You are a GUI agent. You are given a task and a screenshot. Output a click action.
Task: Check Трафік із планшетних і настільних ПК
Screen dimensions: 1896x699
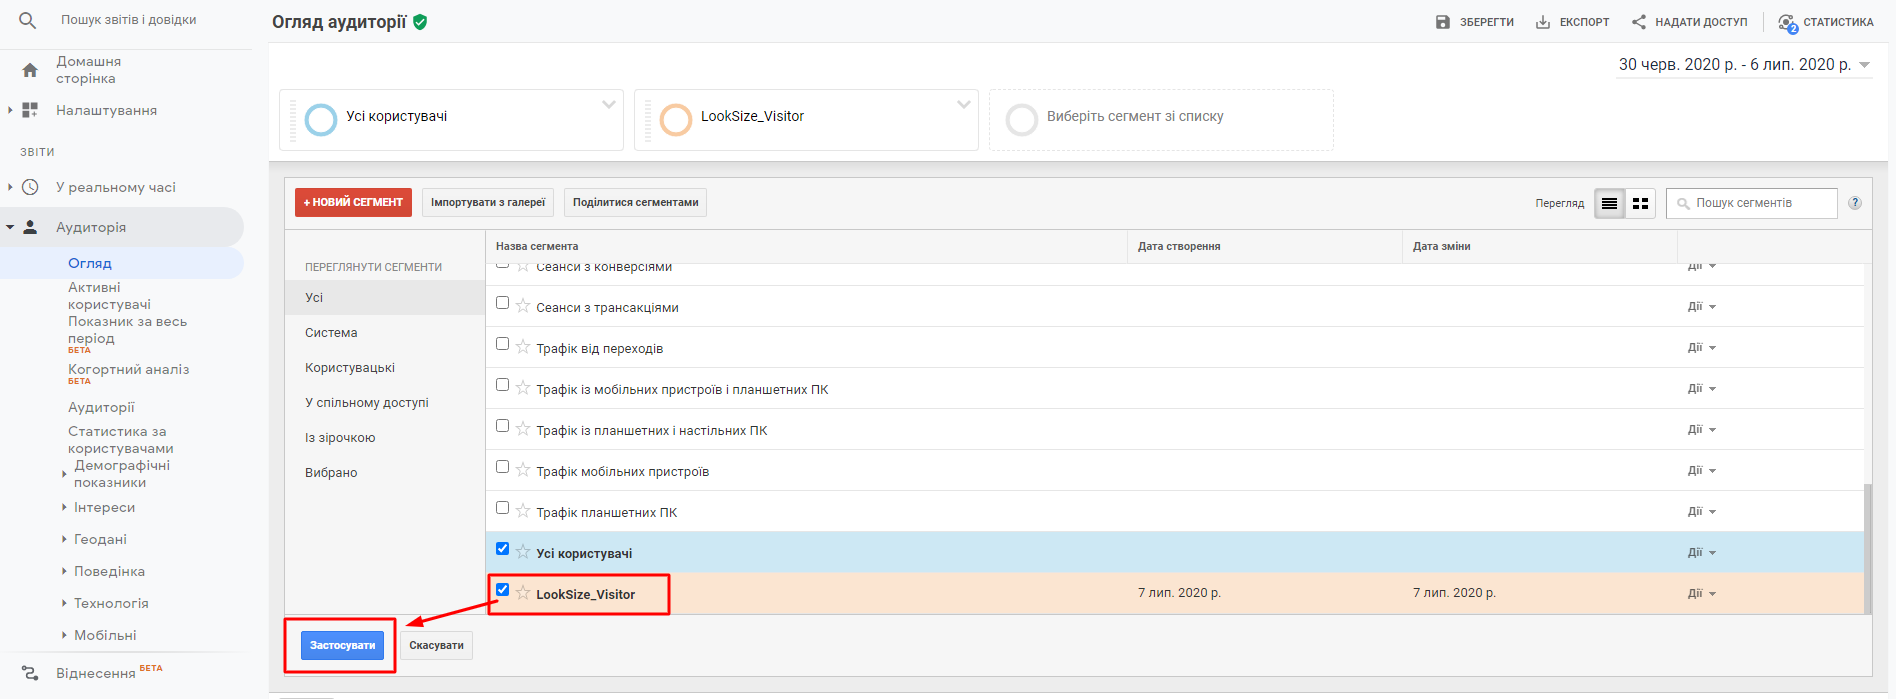[x=502, y=425]
